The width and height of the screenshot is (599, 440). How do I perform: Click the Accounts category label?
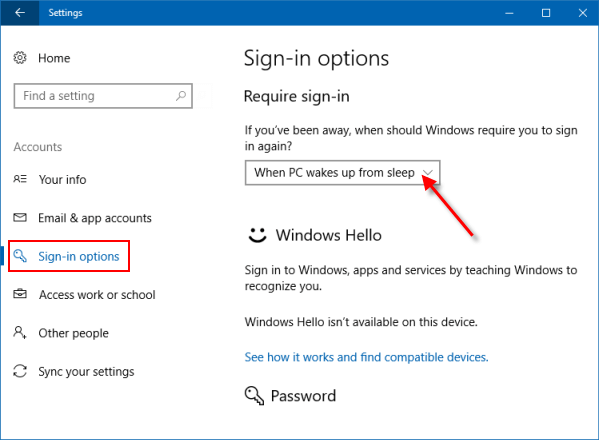click(x=38, y=147)
